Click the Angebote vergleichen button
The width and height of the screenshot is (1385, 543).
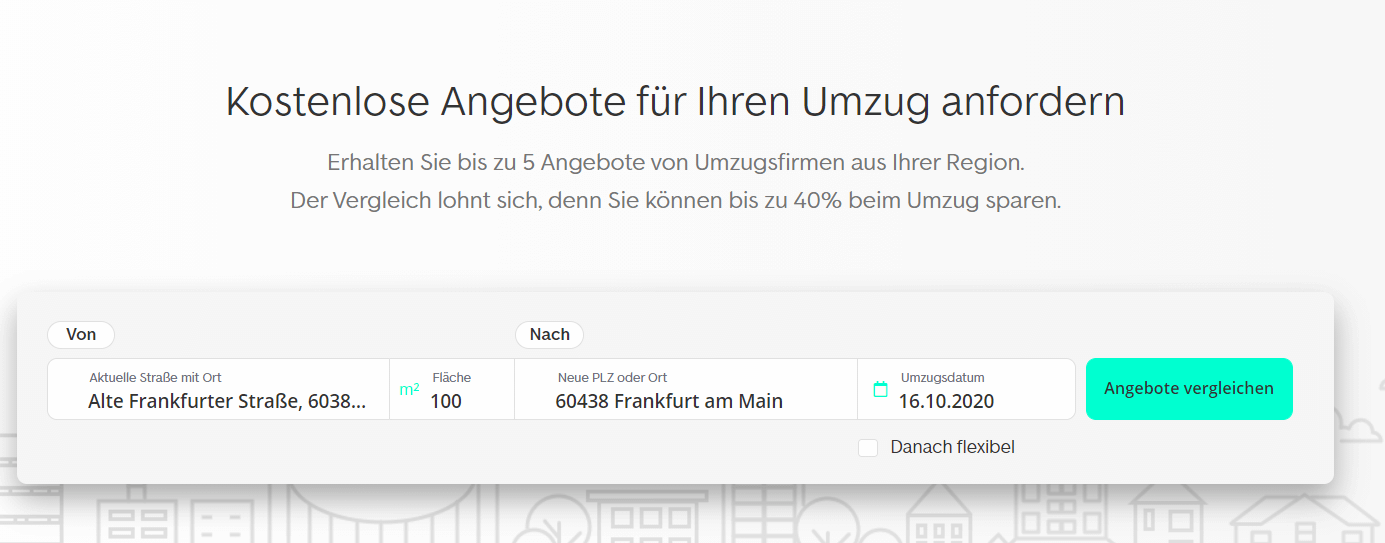(x=1189, y=389)
